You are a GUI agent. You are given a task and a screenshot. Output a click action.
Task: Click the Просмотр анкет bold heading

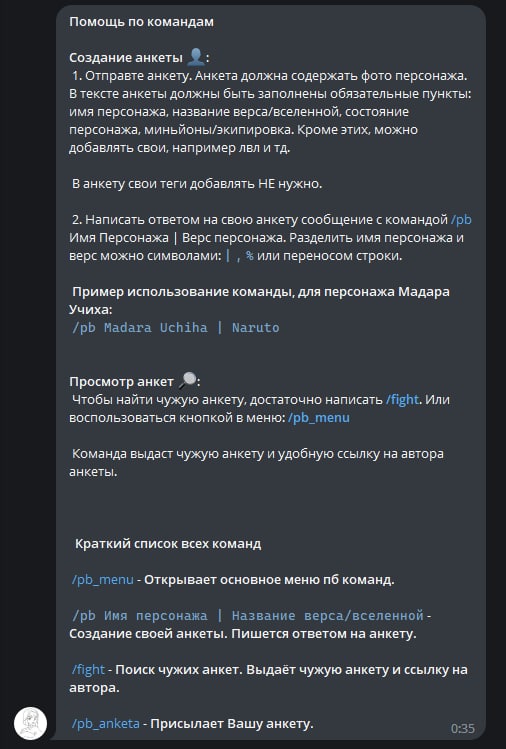tap(121, 381)
